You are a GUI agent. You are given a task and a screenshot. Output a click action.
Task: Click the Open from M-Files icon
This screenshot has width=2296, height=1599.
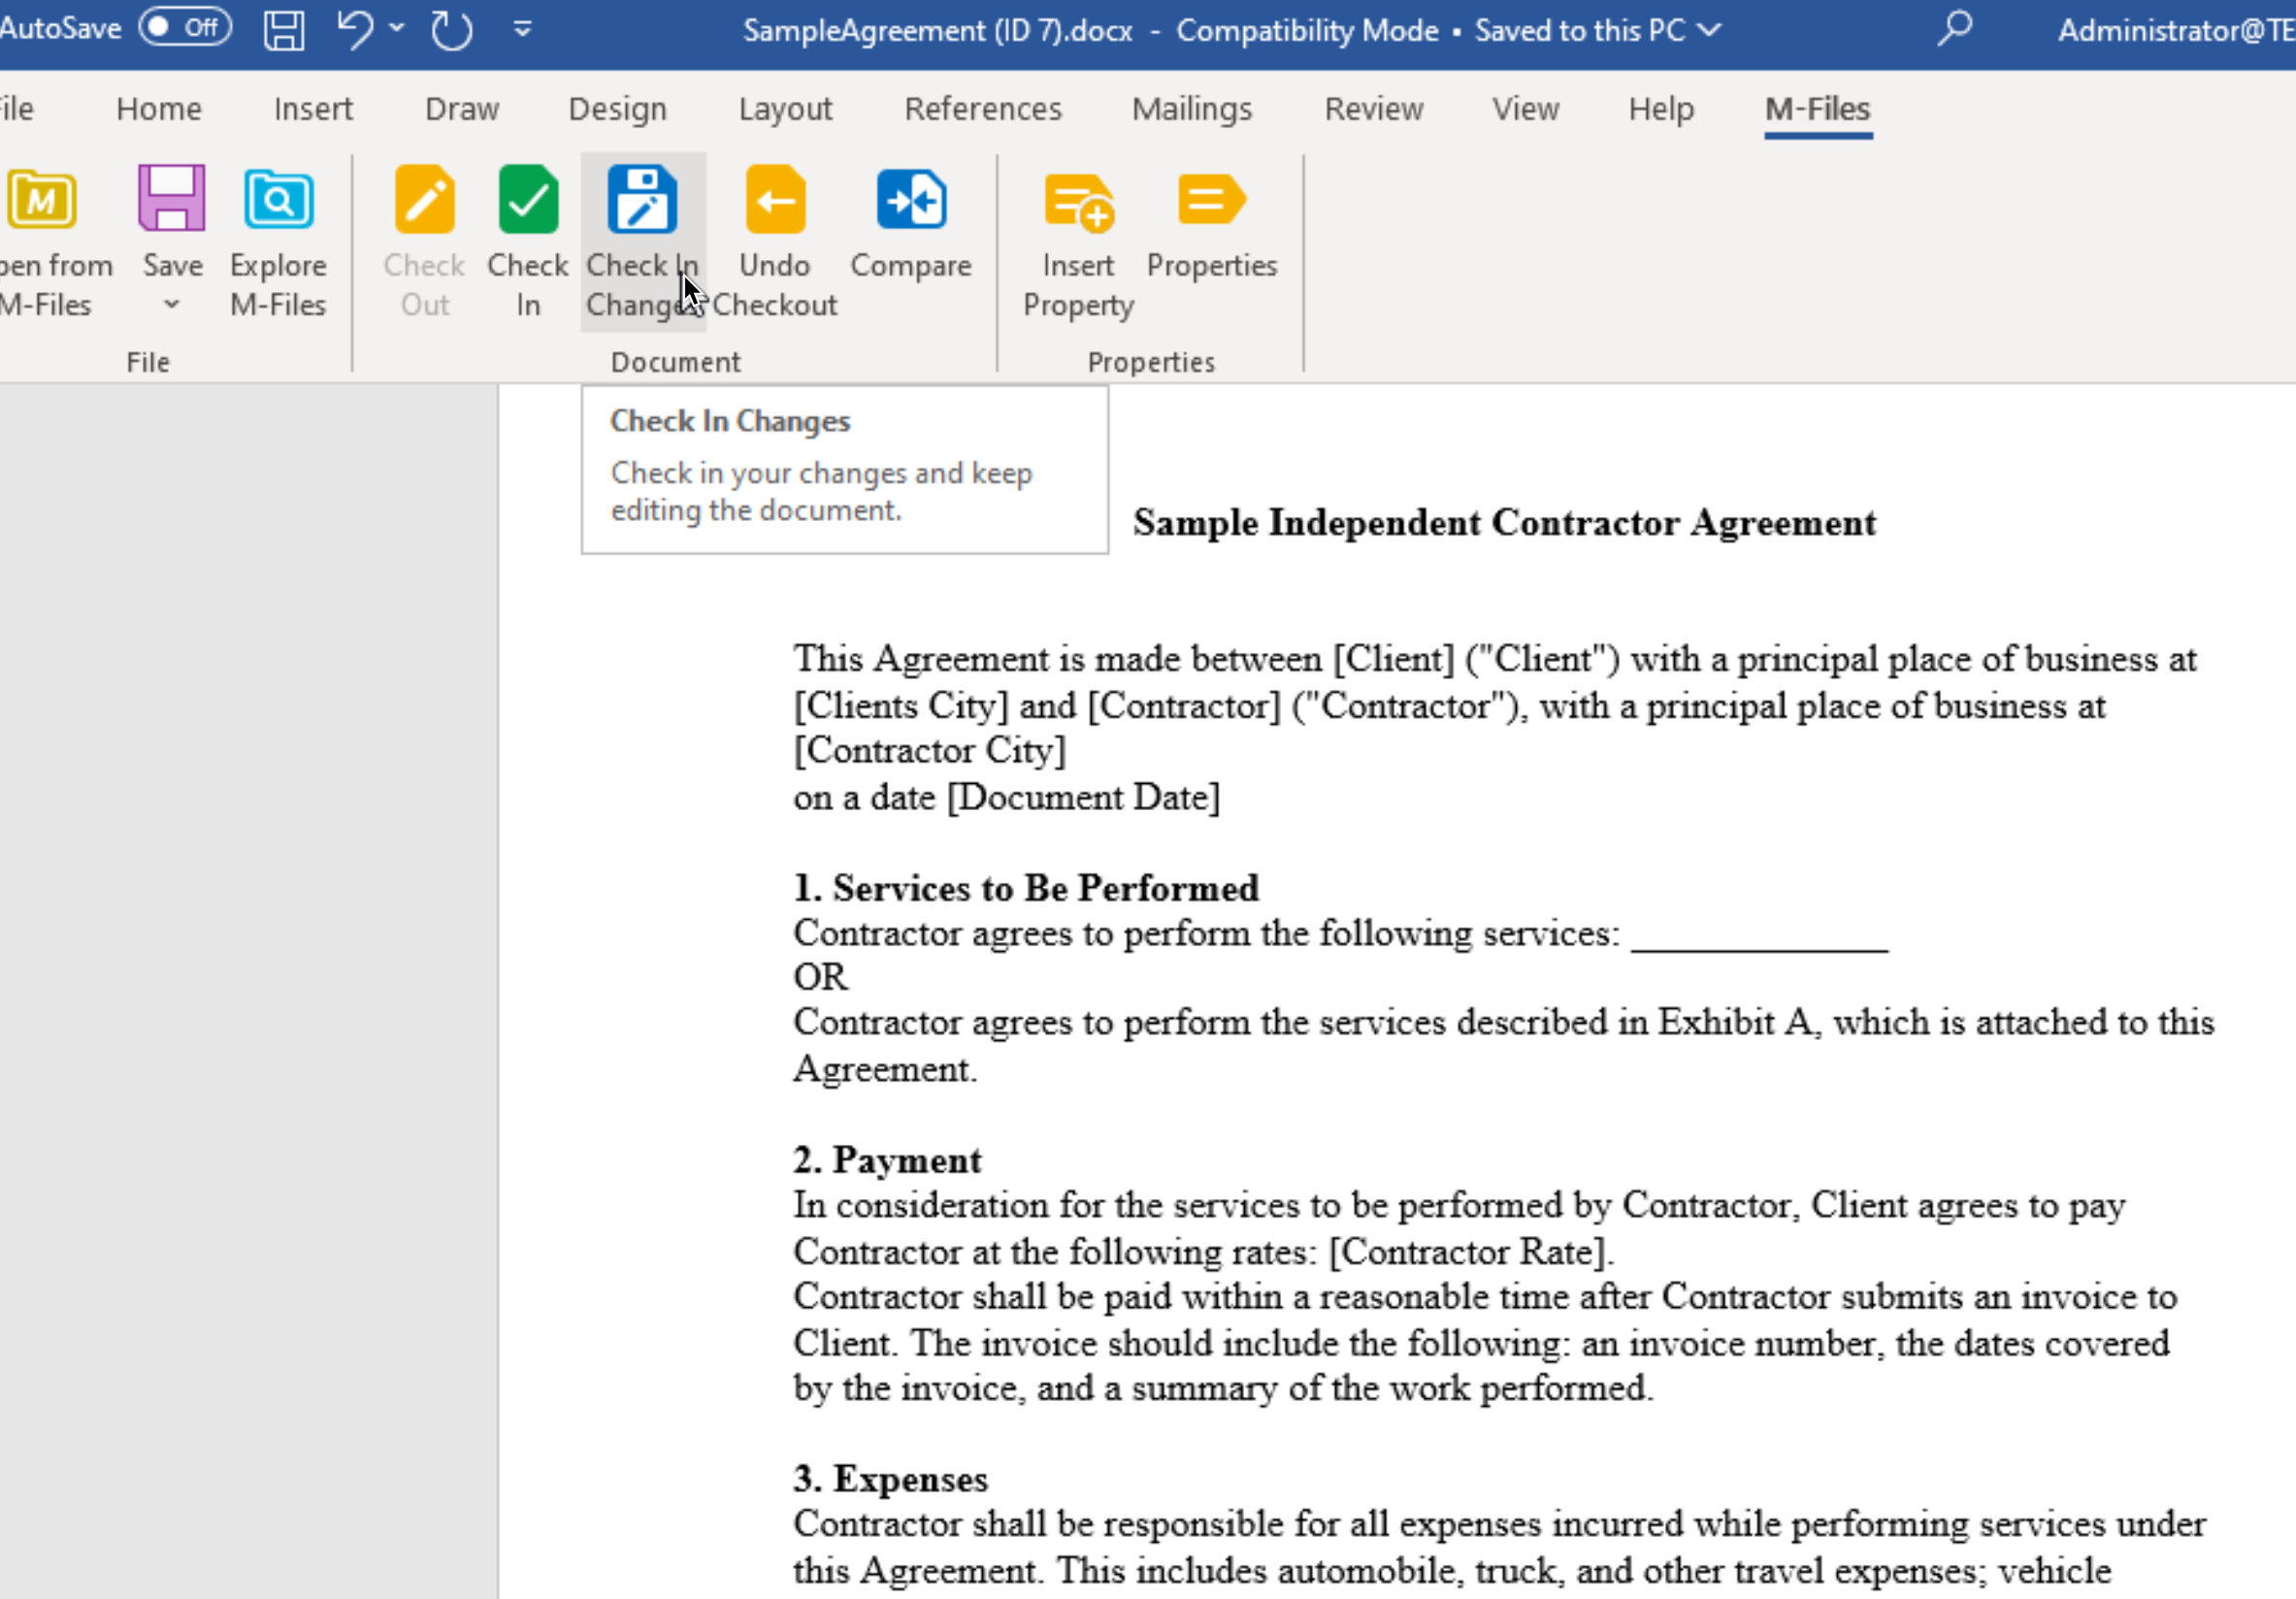(42, 200)
